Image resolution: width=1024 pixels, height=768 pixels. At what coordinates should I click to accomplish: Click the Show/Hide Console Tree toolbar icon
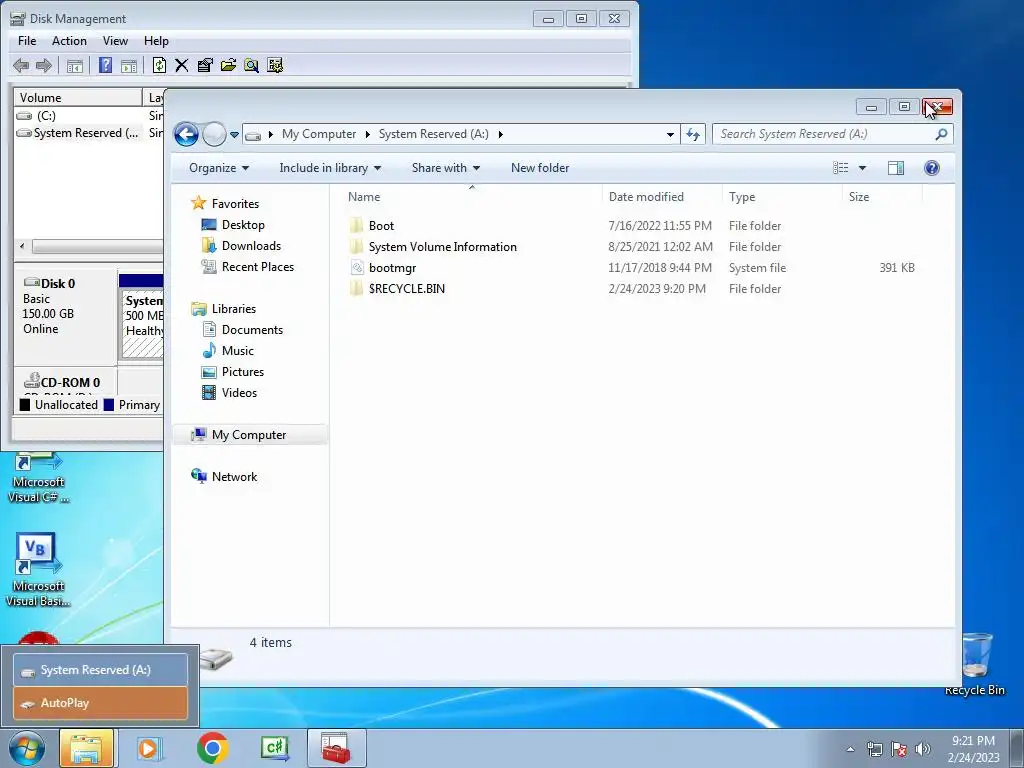click(74, 65)
